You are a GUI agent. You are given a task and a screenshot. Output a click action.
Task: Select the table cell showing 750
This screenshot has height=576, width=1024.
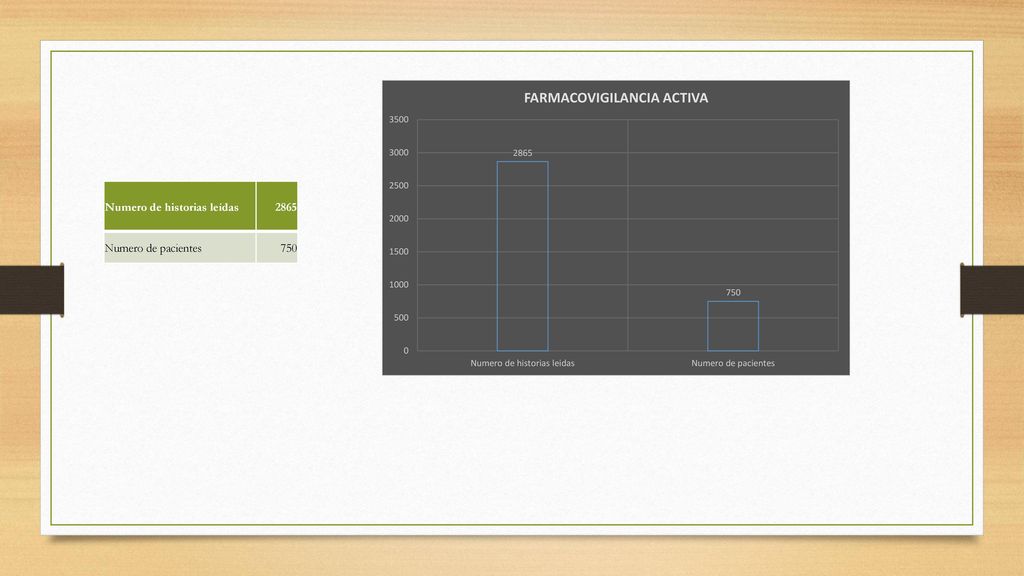click(277, 248)
